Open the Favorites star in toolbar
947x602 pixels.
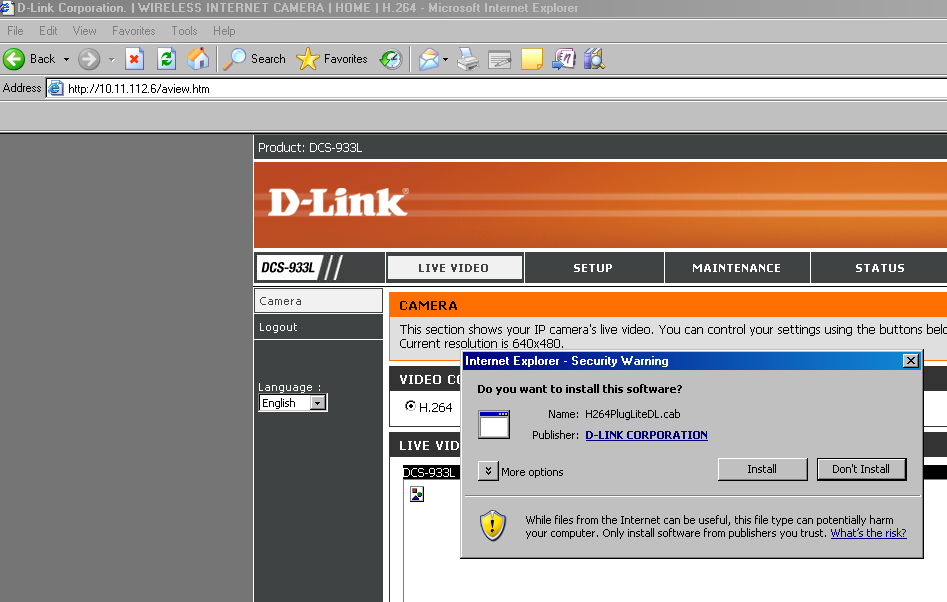pyautogui.click(x=308, y=59)
